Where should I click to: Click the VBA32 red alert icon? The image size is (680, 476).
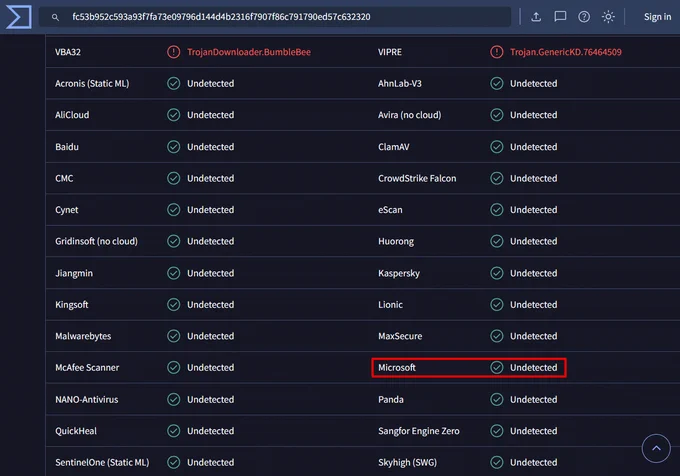173,52
